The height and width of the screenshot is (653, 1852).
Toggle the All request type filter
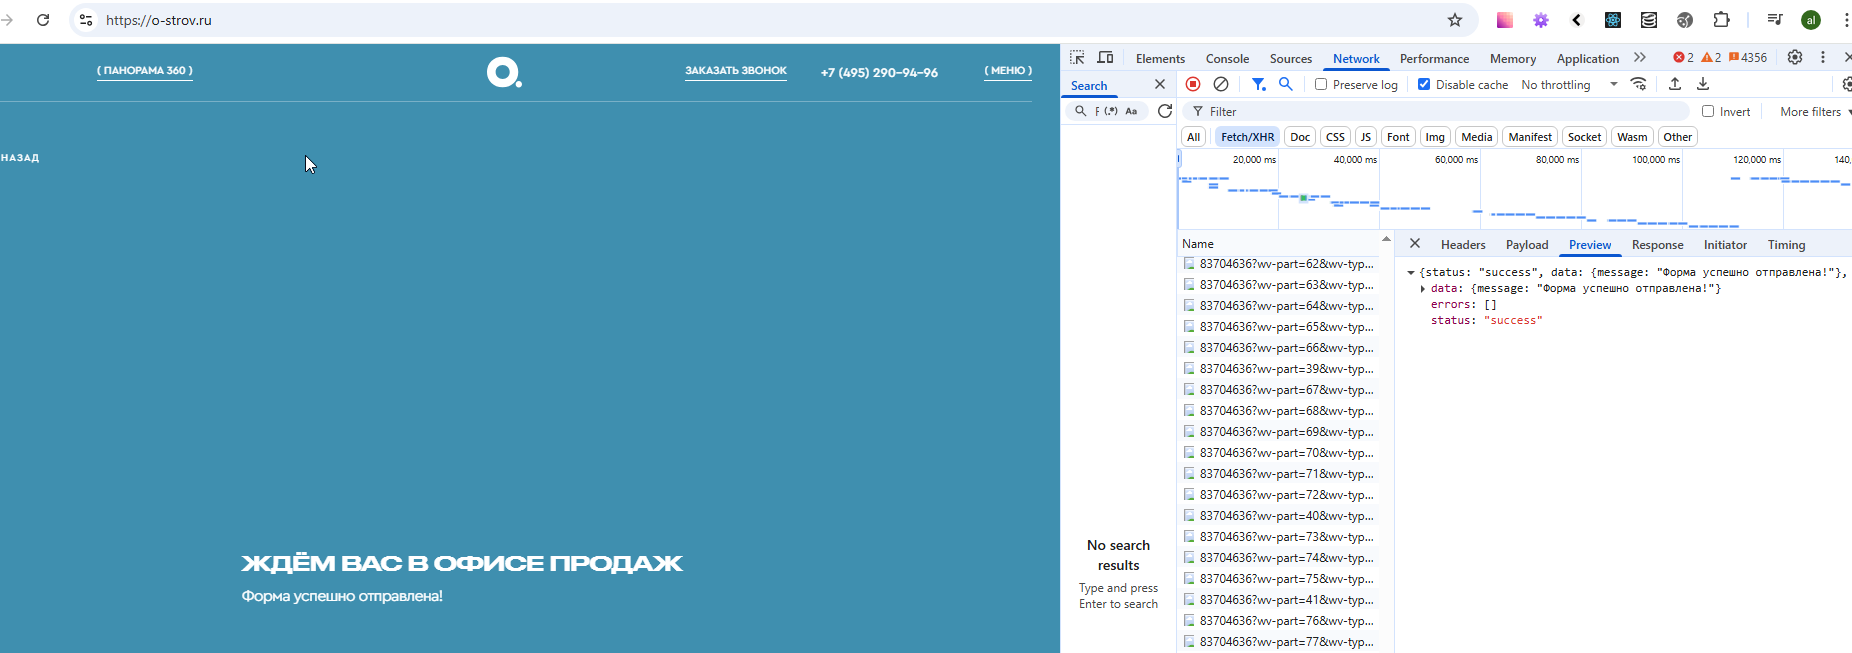1193,137
